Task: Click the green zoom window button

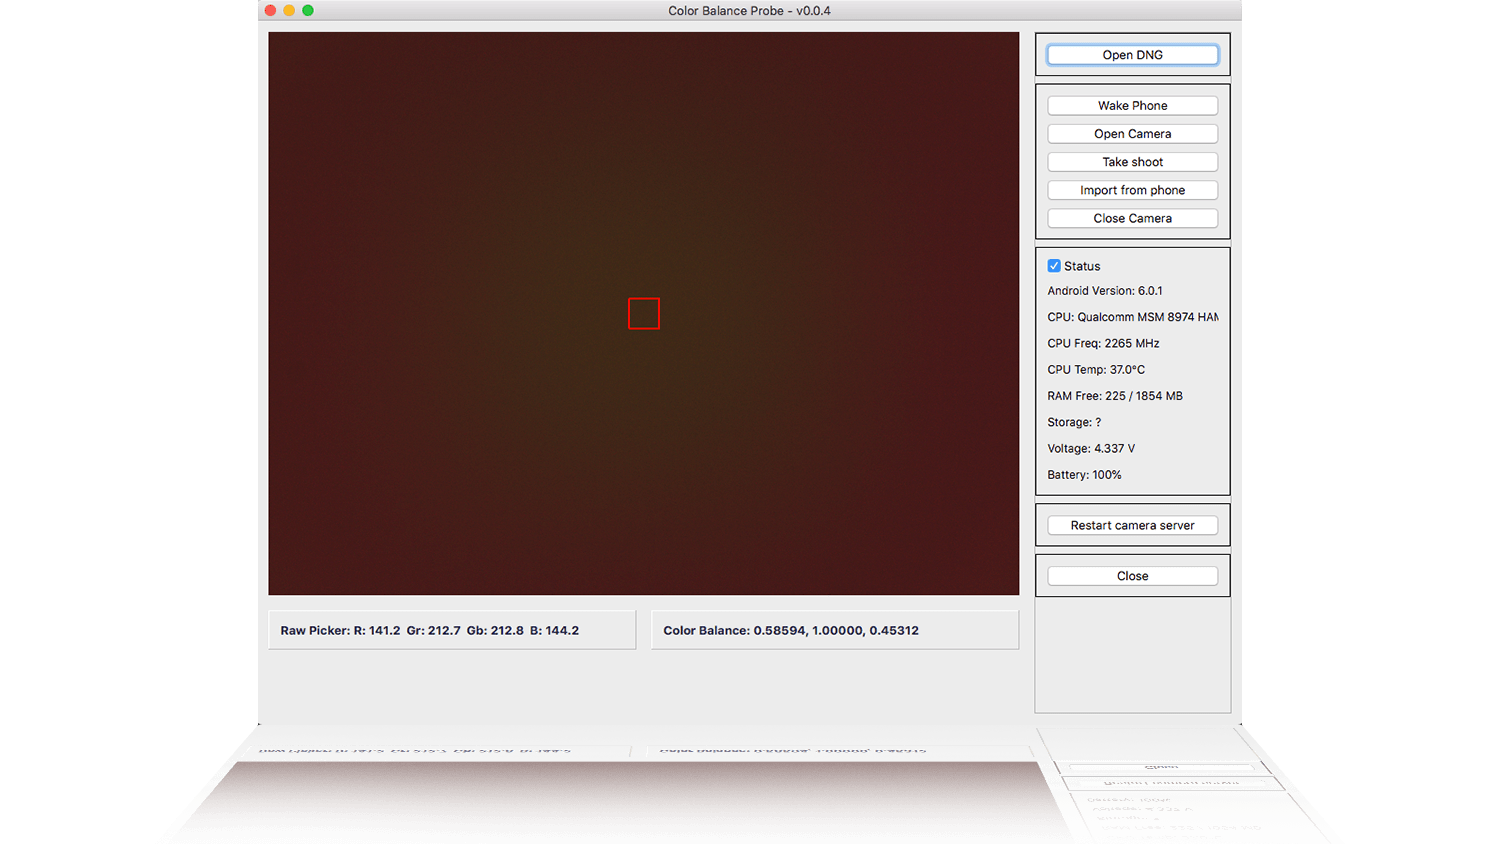Action: (308, 10)
